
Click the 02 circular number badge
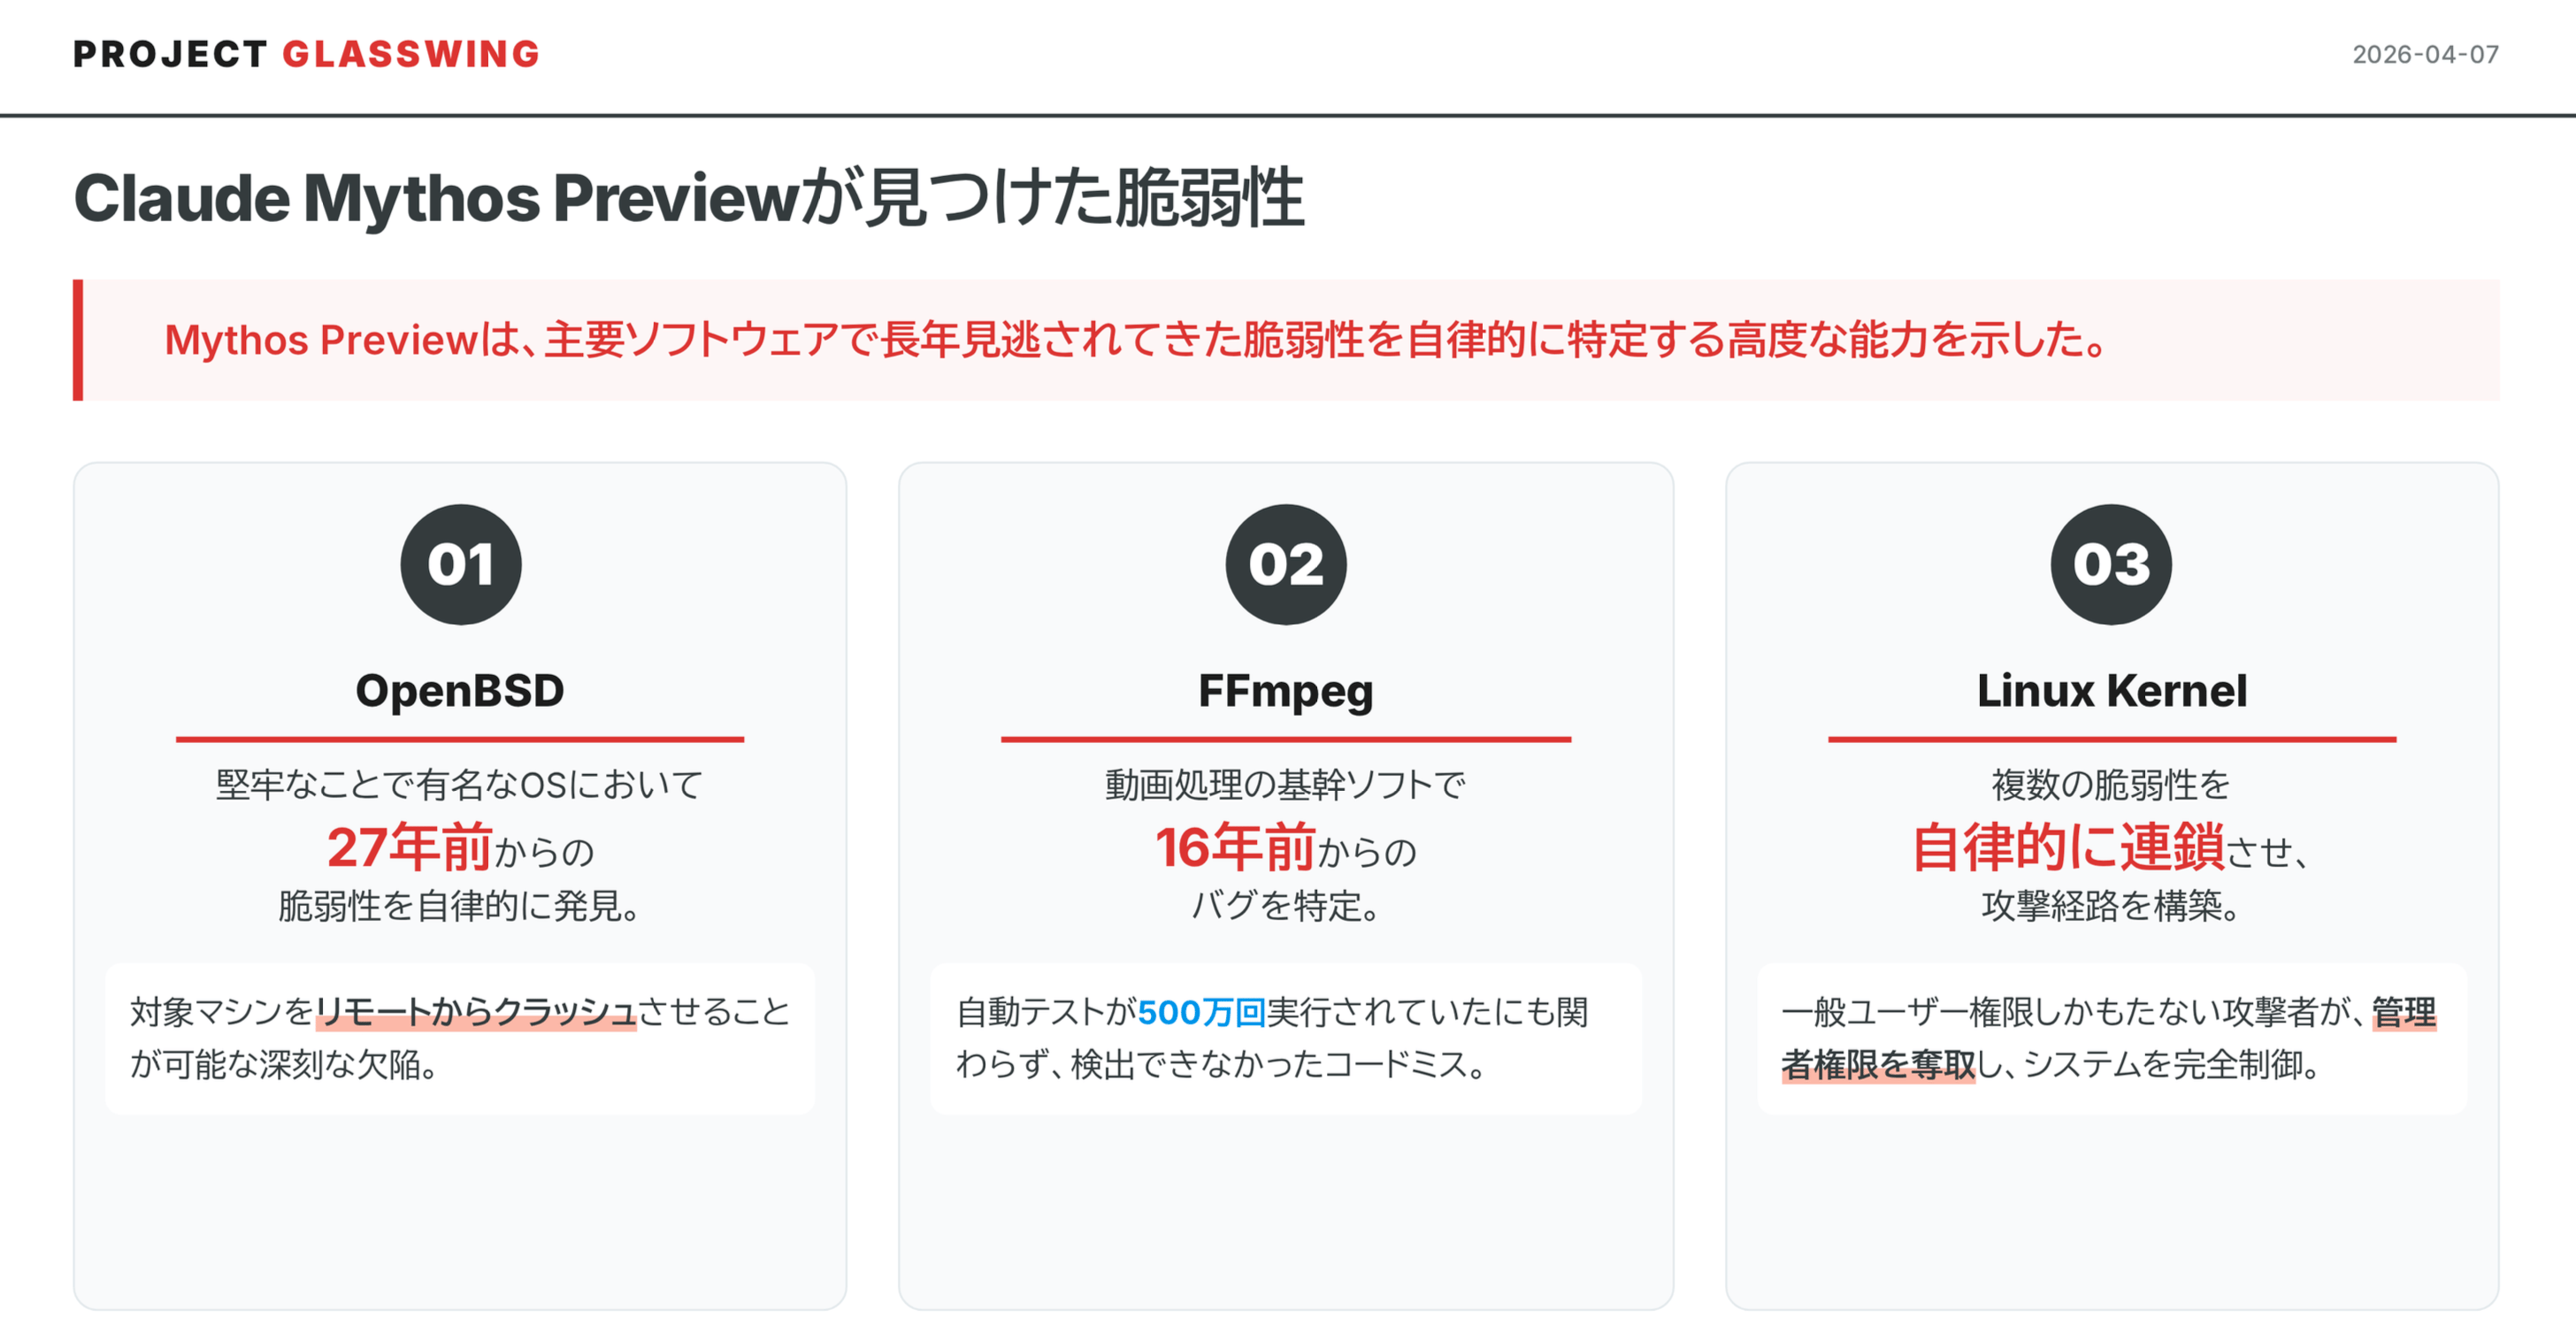pyautogui.click(x=1286, y=564)
